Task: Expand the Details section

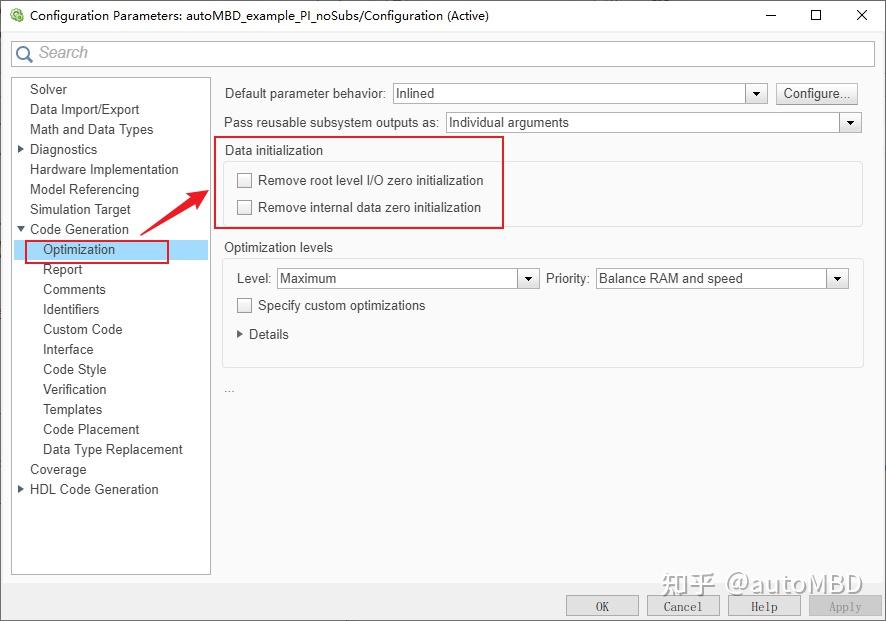Action: point(240,335)
